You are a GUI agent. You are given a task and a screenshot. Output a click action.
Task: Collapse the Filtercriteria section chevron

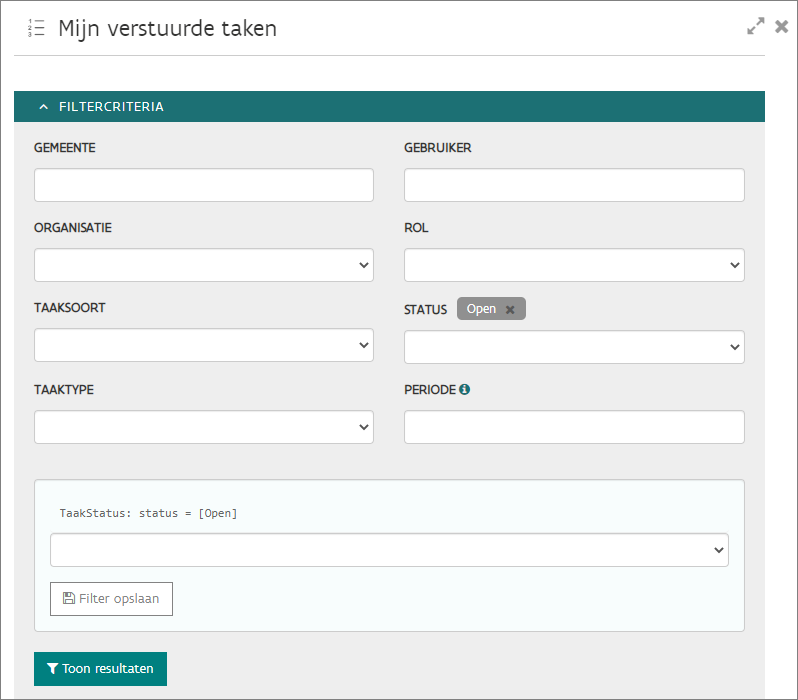[43, 107]
